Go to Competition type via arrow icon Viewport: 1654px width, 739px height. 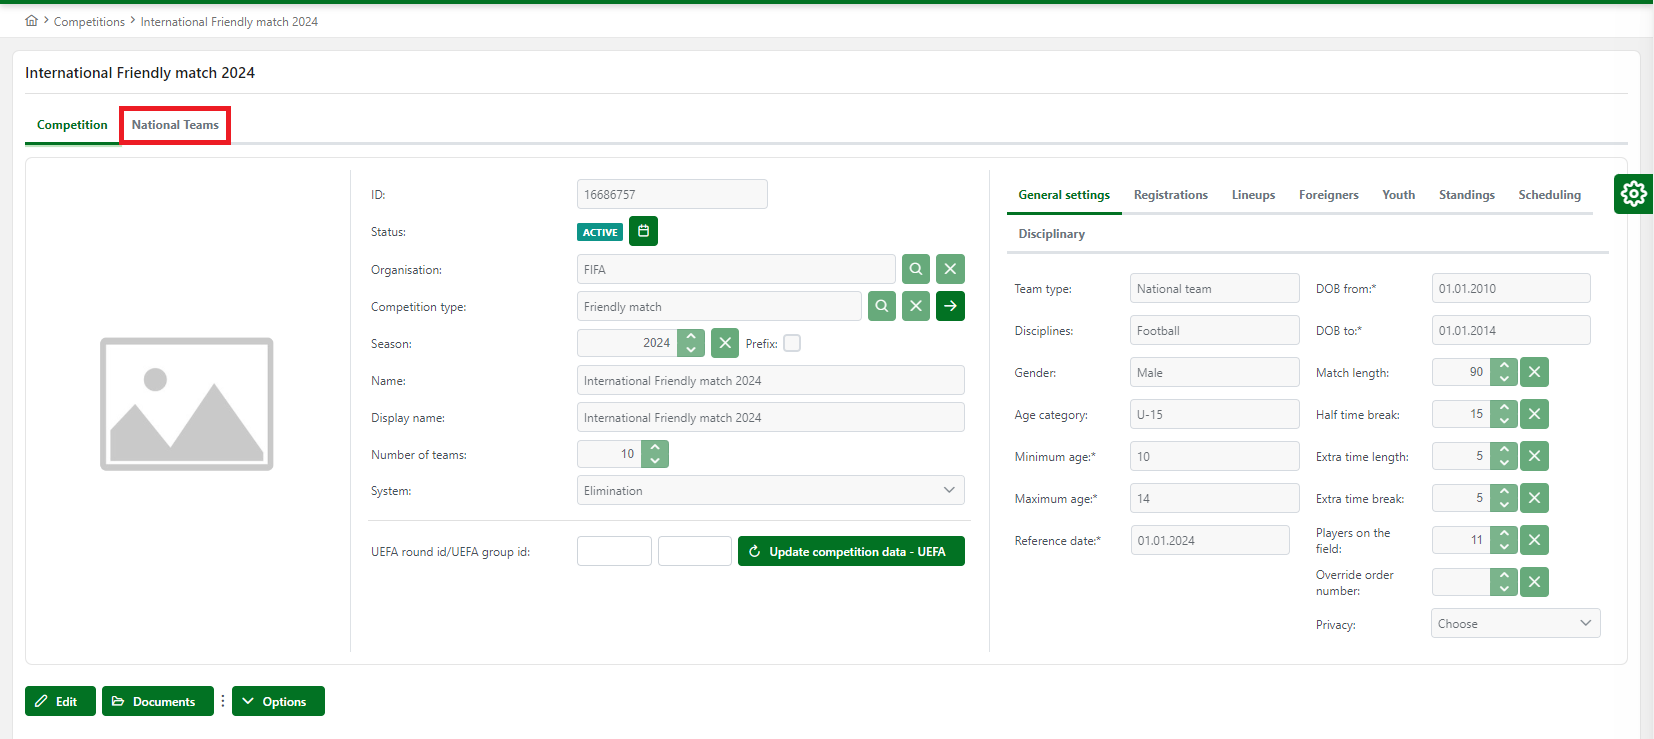pyautogui.click(x=950, y=306)
